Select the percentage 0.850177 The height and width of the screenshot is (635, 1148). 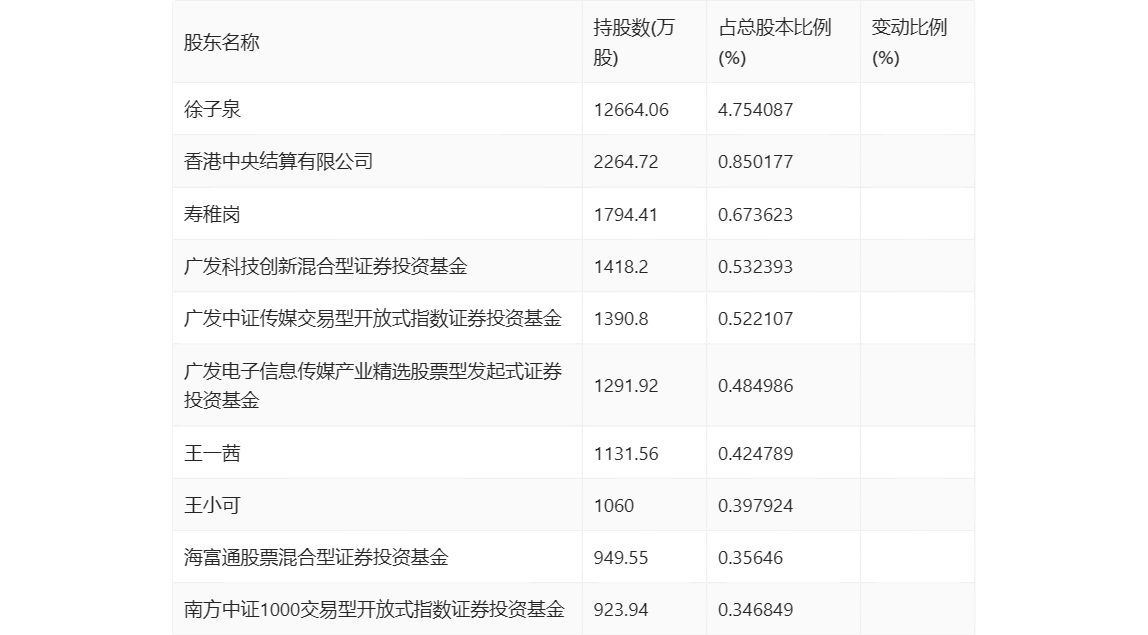coord(756,162)
